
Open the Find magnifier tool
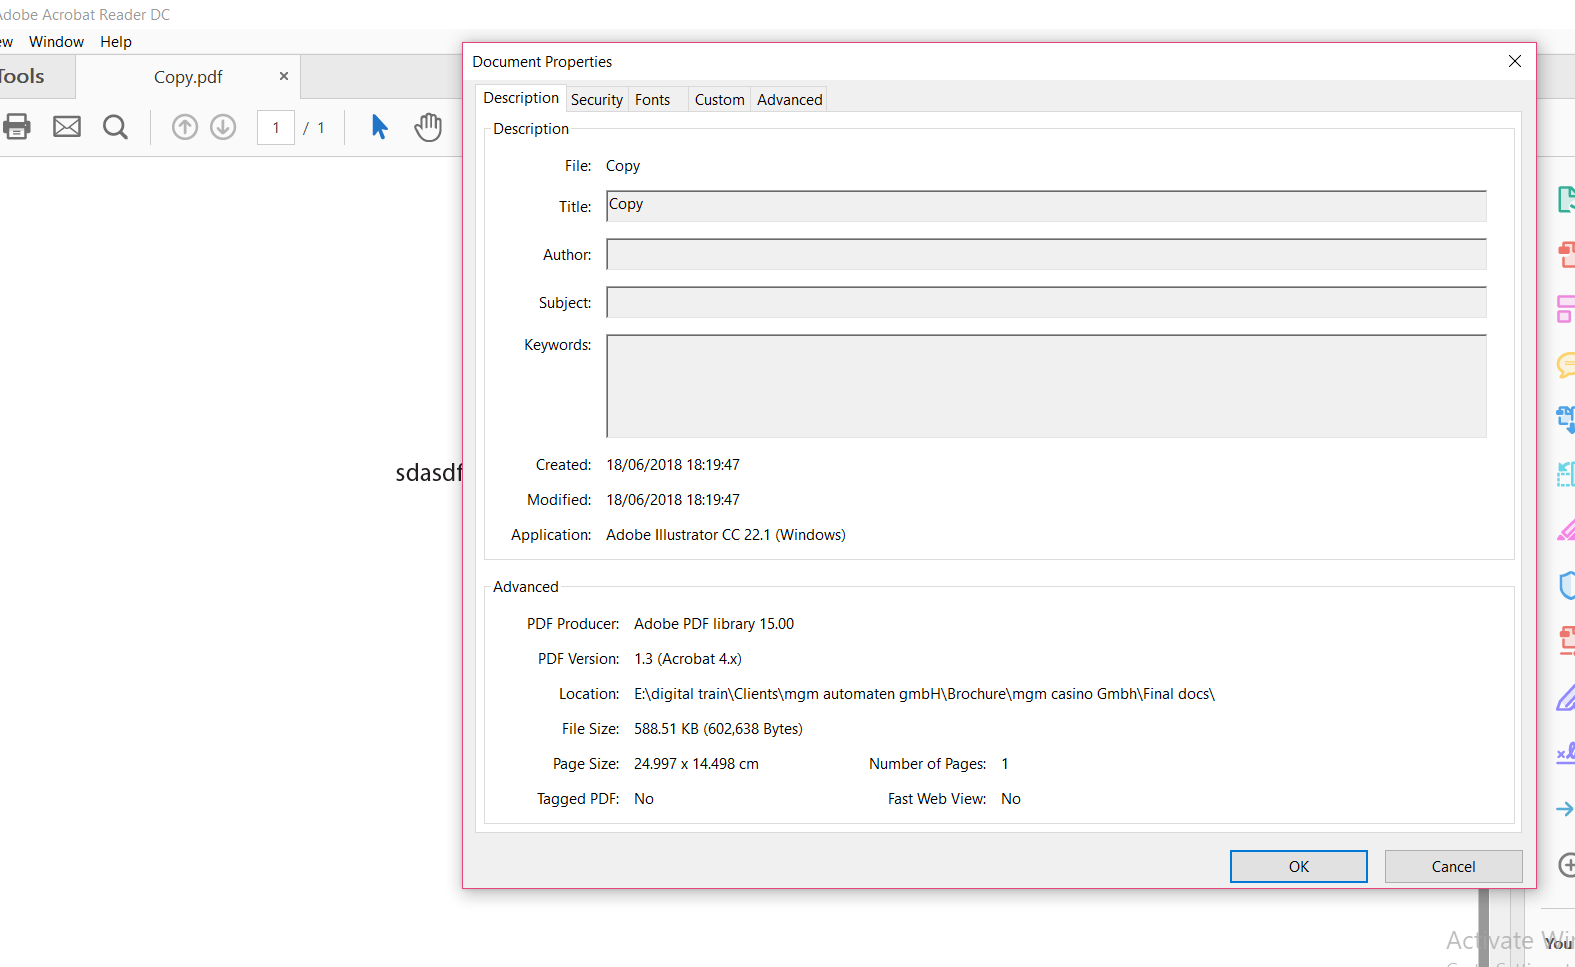116,127
